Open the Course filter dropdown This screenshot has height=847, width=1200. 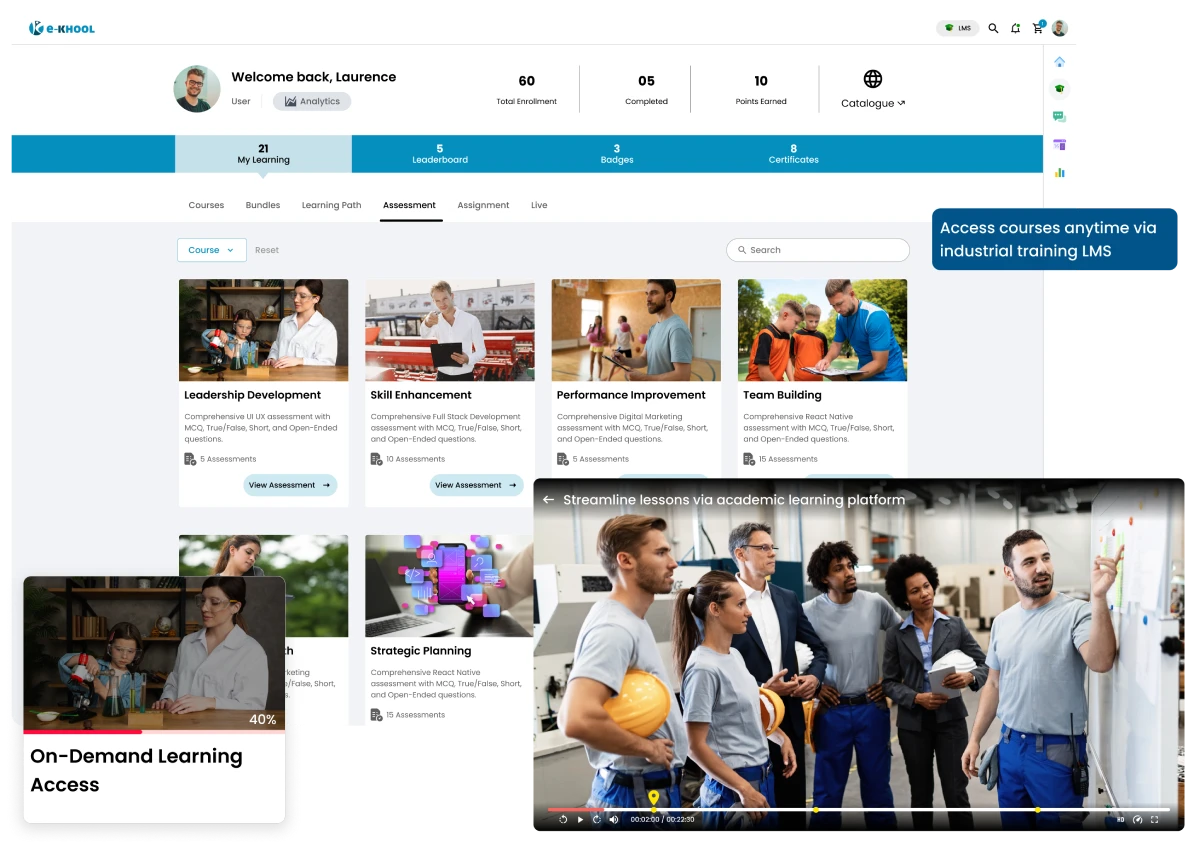coord(211,250)
